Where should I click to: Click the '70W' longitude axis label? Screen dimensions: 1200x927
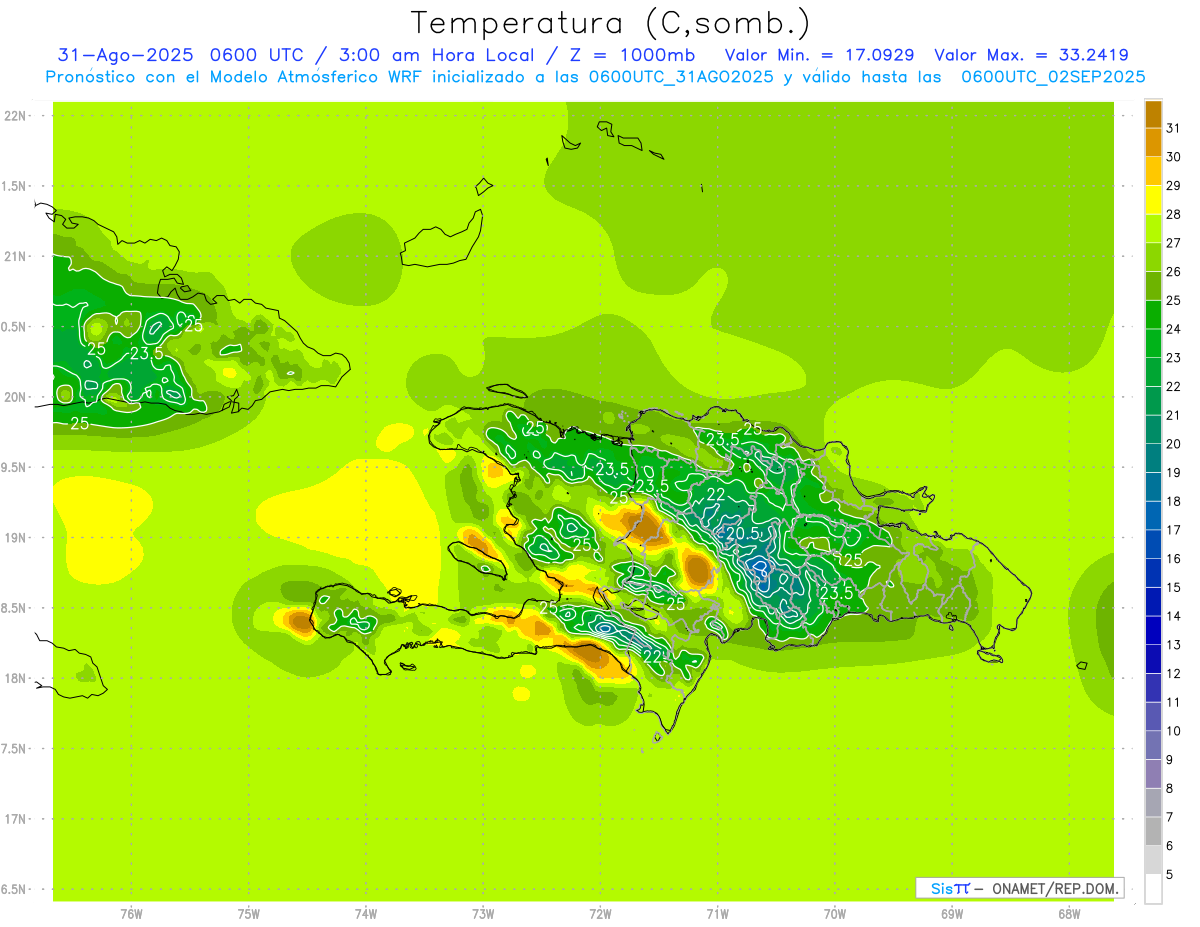click(835, 914)
